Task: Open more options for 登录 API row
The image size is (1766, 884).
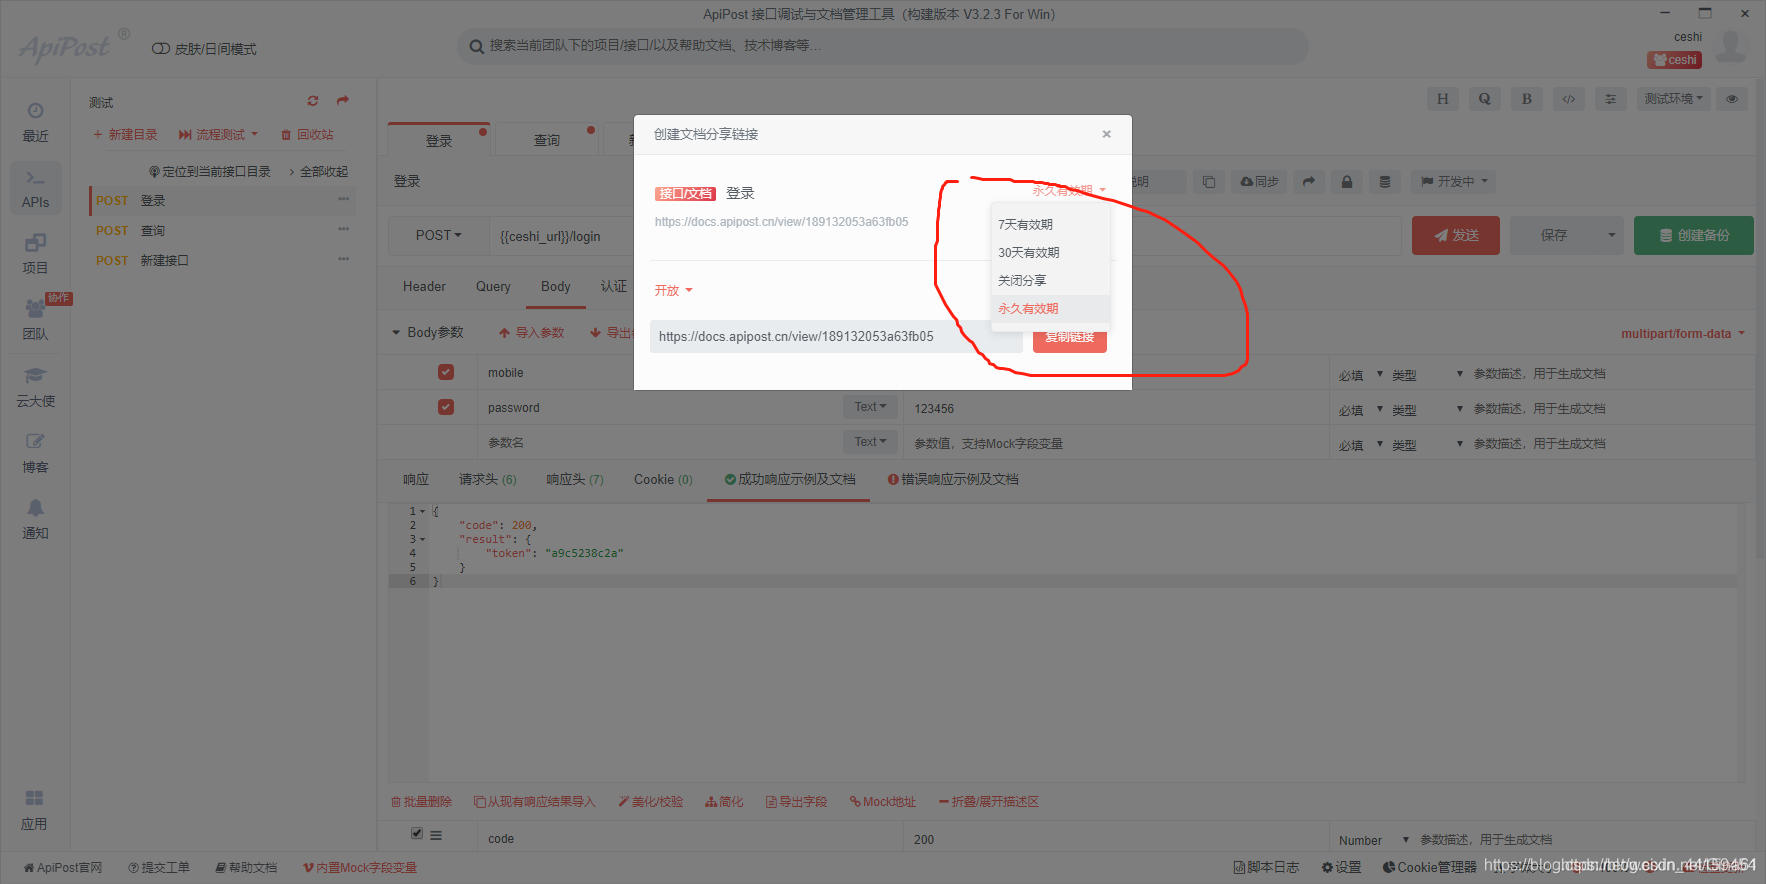Action: tap(343, 200)
